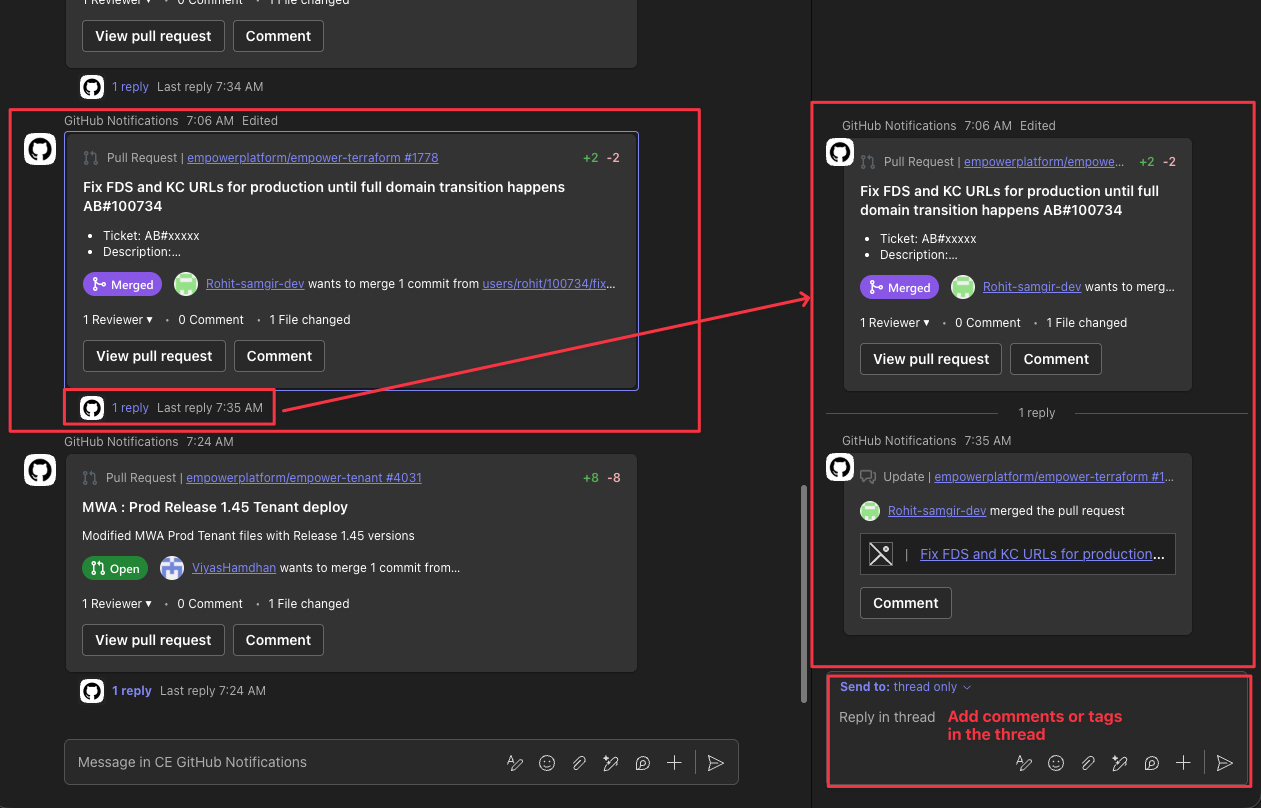Open more actions plus in channel message box
Image resolution: width=1261 pixels, height=808 pixels.
tap(674, 763)
